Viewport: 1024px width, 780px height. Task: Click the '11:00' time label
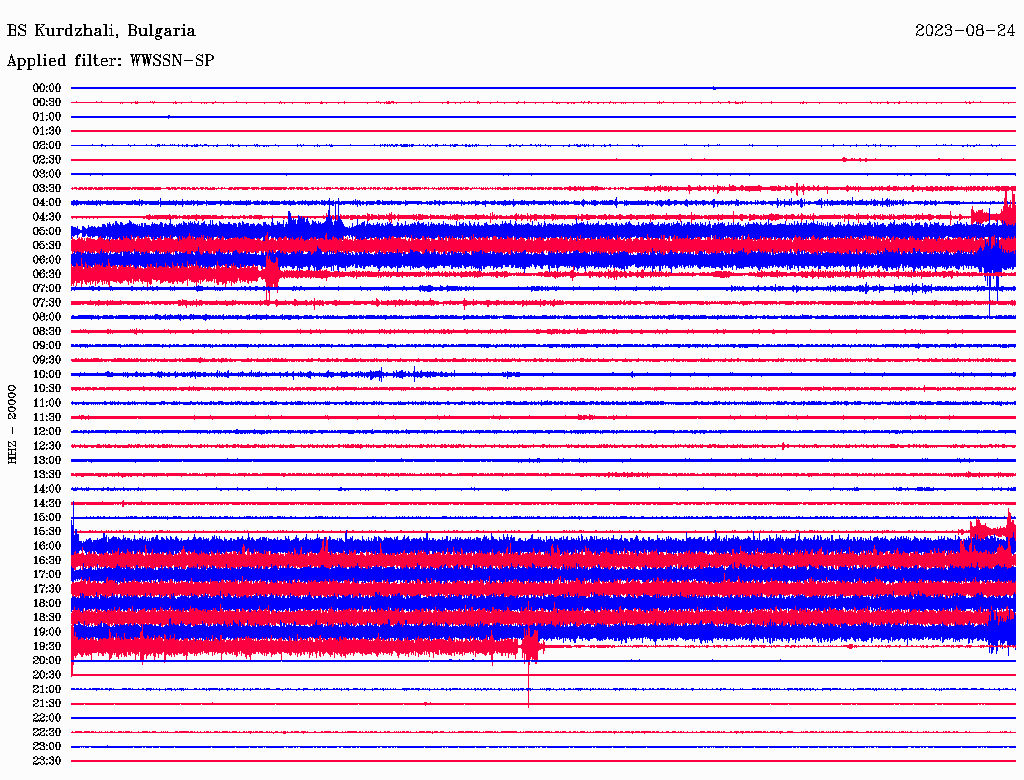pyautogui.click(x=47, y=403)
